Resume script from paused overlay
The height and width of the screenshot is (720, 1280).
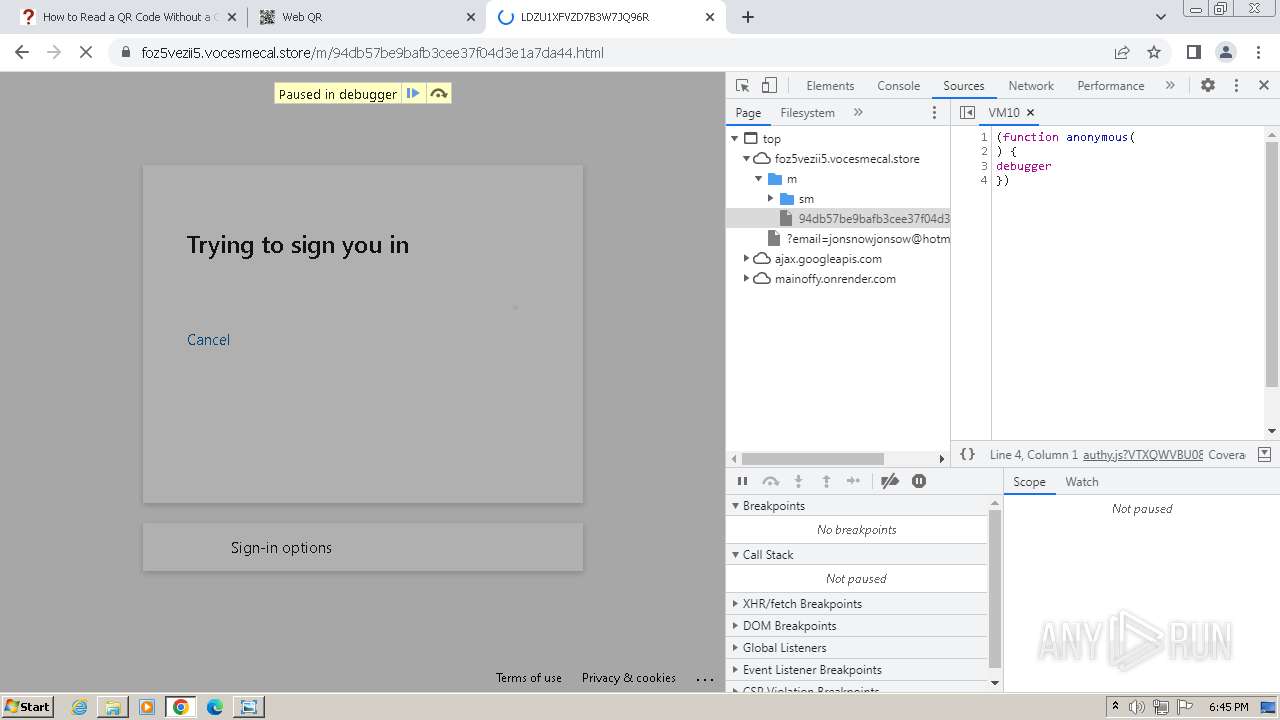[413, 94]
